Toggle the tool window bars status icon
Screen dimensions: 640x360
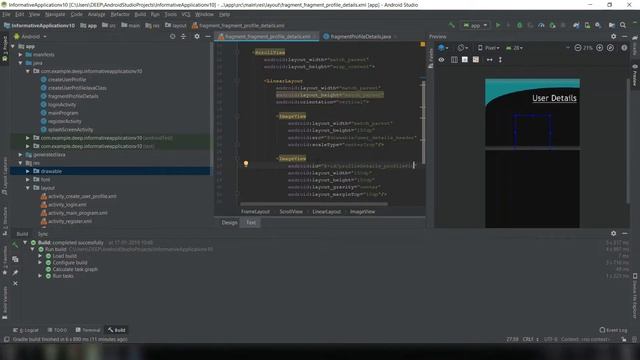pos(6,339)
